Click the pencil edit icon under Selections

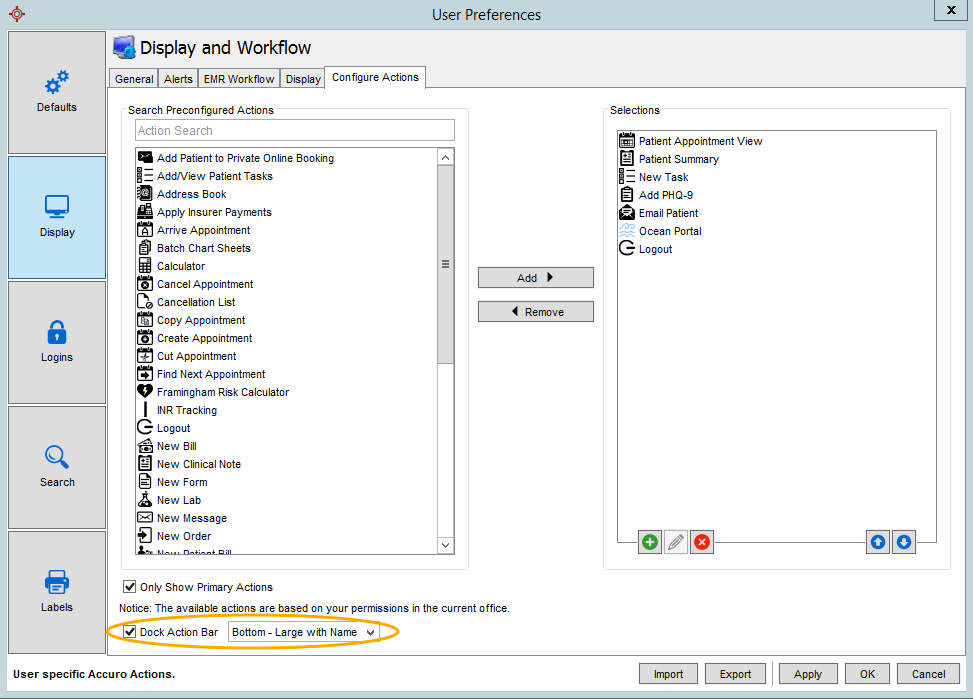(x=676, y=542)
